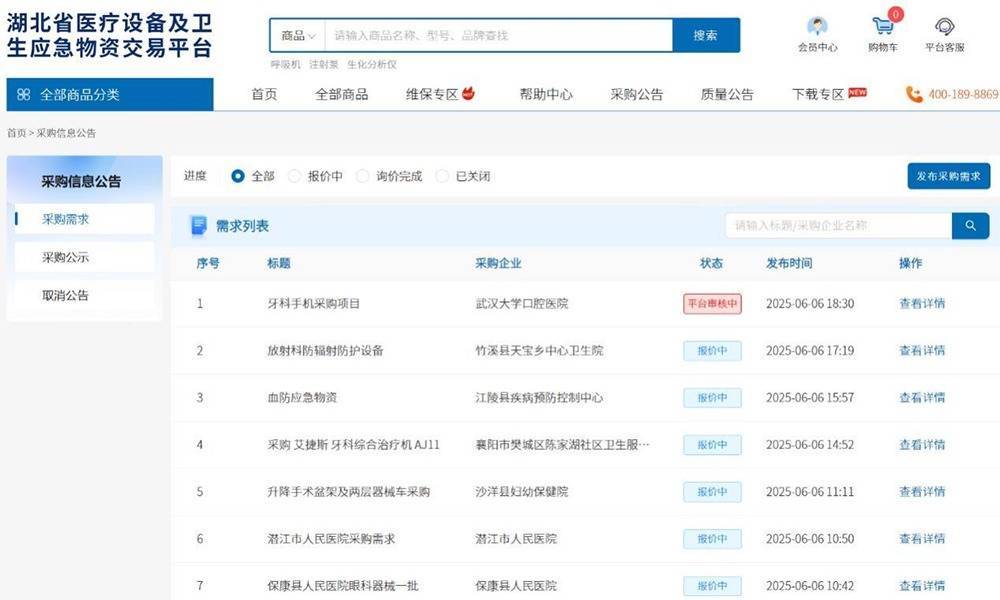View details for 保康县人民医院眼科器械一批
This screenshot has width=1000, height=600.
(x=922, y=586)
